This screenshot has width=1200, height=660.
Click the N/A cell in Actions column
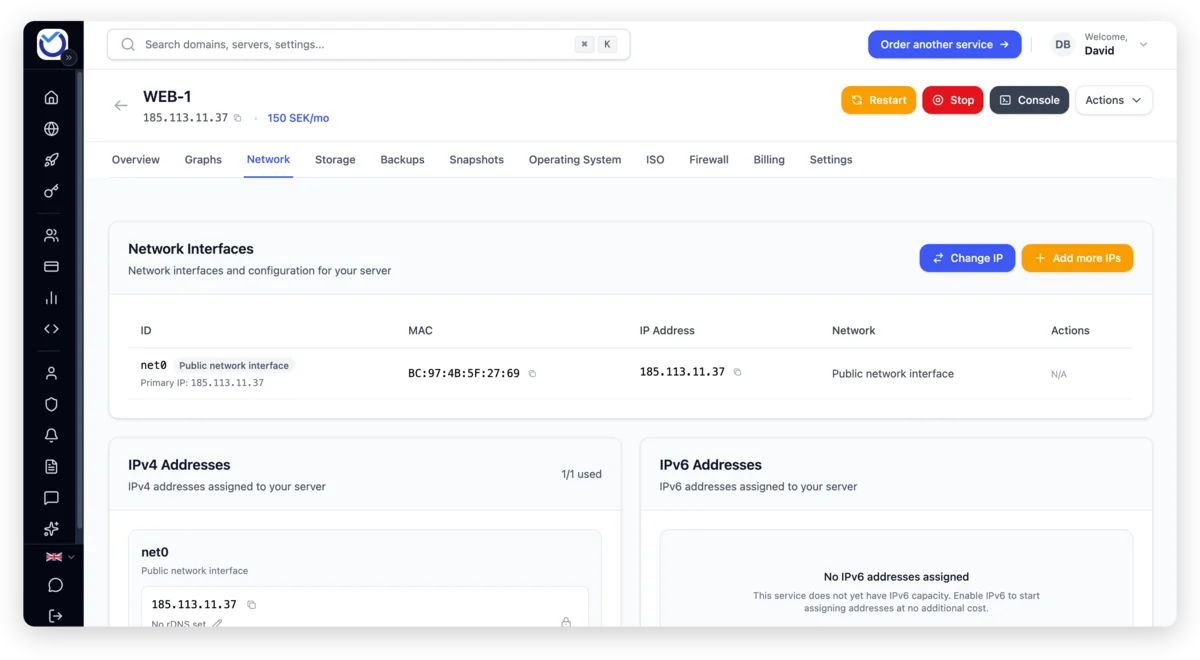(1058, 374)
